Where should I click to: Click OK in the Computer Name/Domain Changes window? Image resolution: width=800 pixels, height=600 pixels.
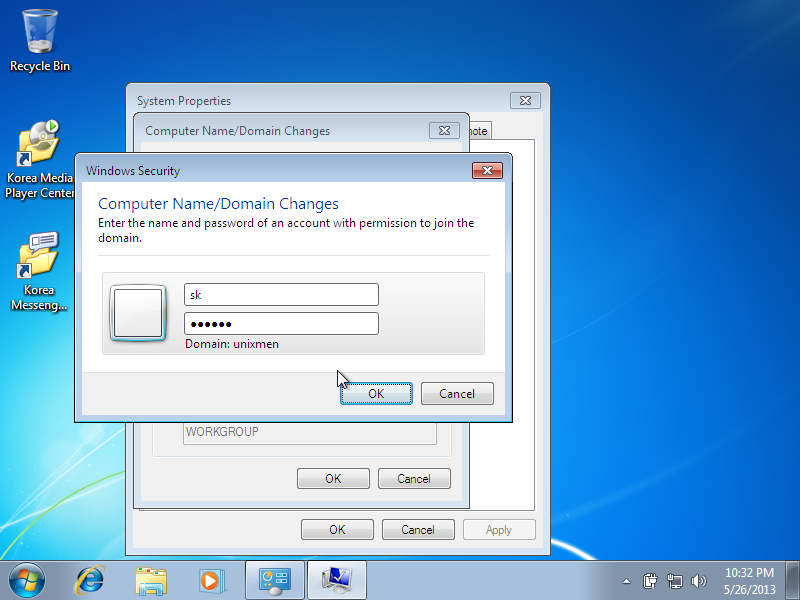(333, 479)
